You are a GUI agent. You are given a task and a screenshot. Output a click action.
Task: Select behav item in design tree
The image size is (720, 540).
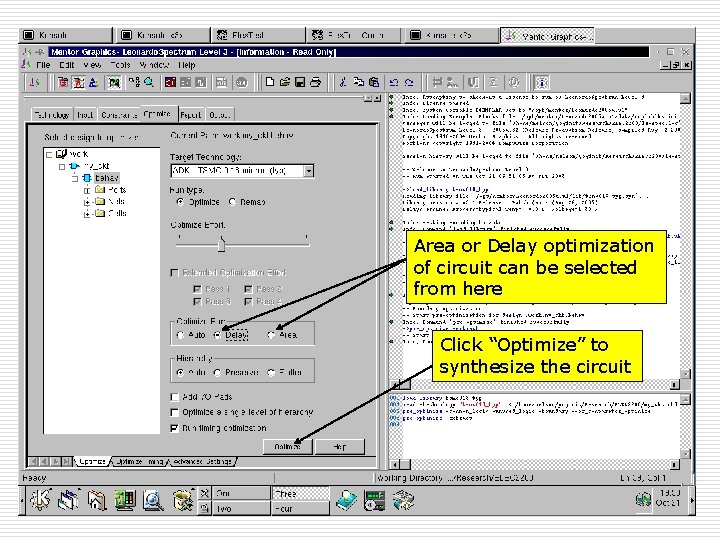tap(107, 178)
